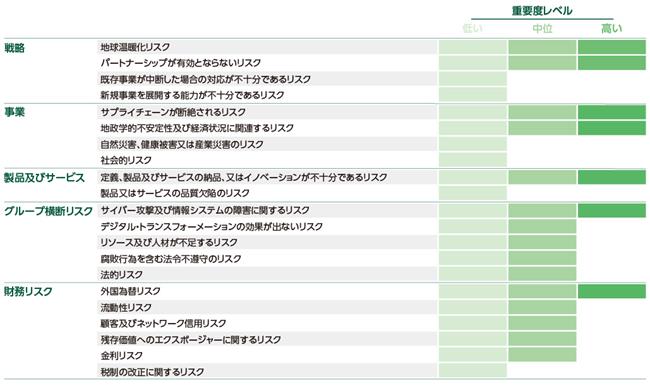
Task: Click the 地球温暖化リスク row label
Action: coord(135,47)
